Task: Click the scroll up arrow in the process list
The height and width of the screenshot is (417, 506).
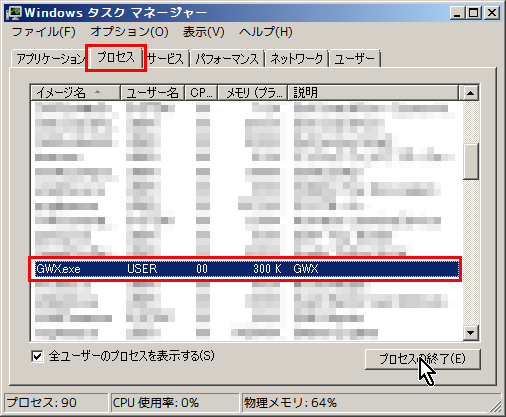Action: tap(470, 93)
